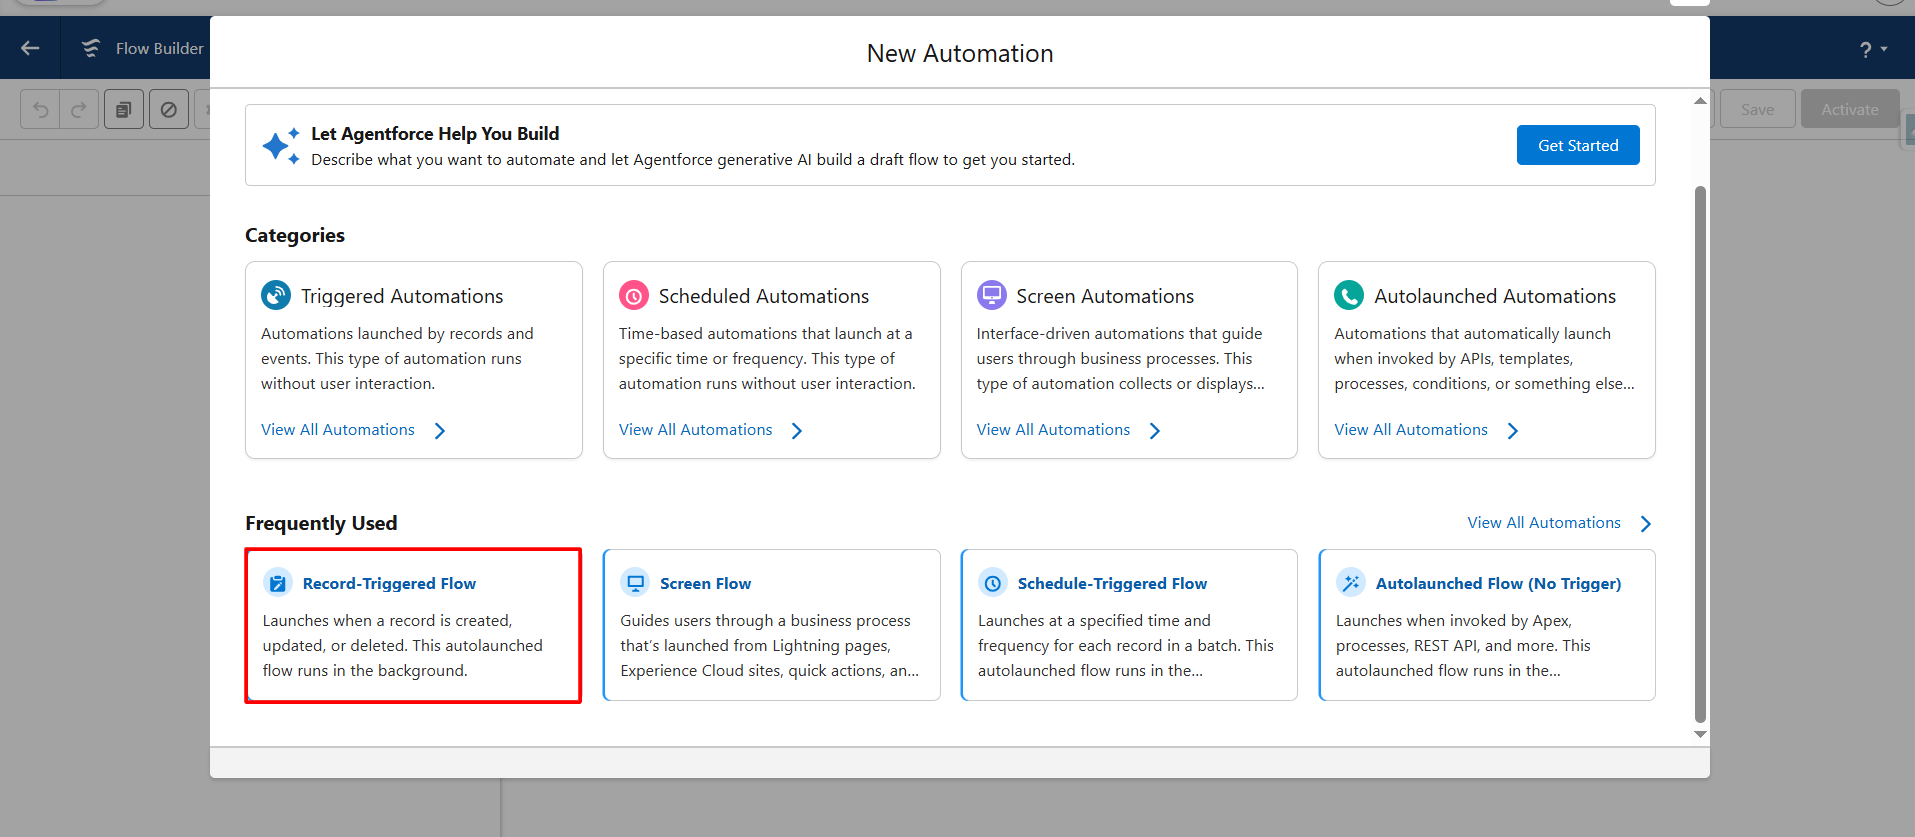
Task: Expand Scheduled Automations chevron arrow
Action: 797,431
